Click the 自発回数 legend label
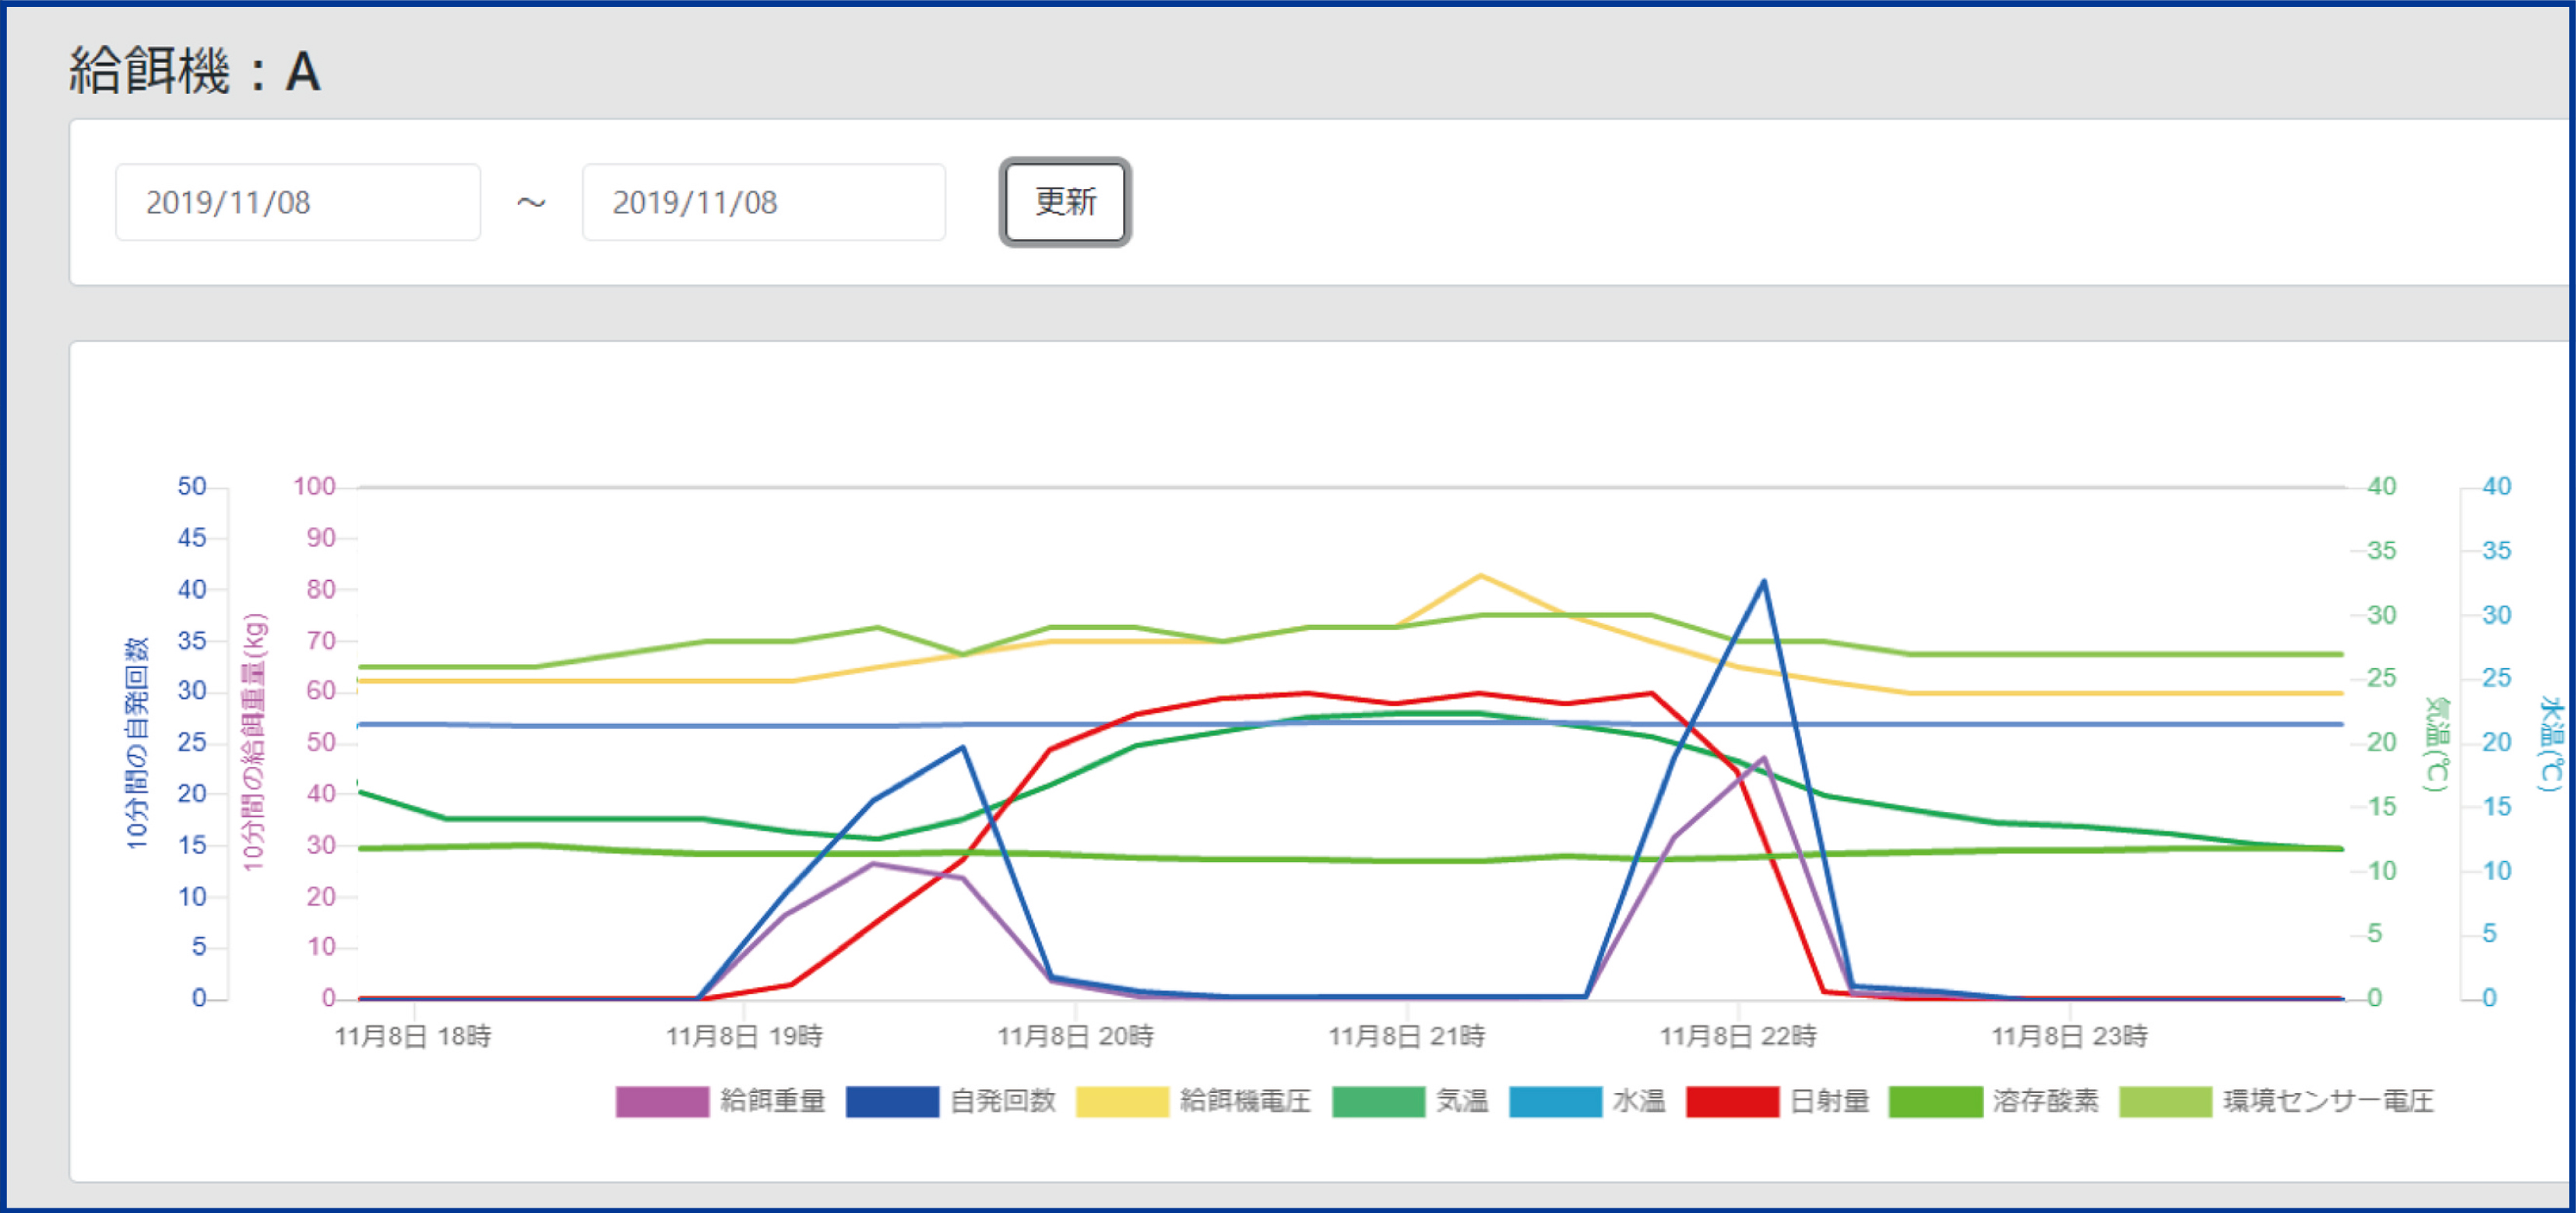 pos(1003,1101)
